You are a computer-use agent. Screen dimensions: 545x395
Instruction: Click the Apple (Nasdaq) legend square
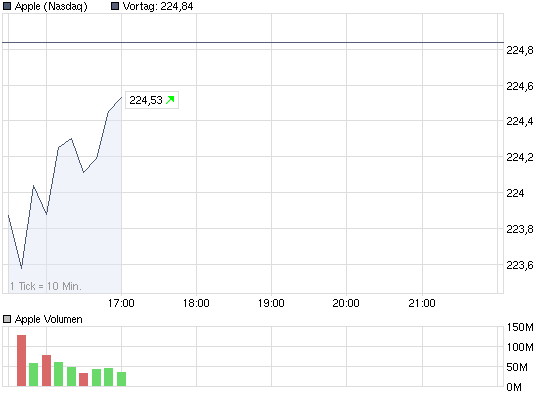[x=7, y=6]
